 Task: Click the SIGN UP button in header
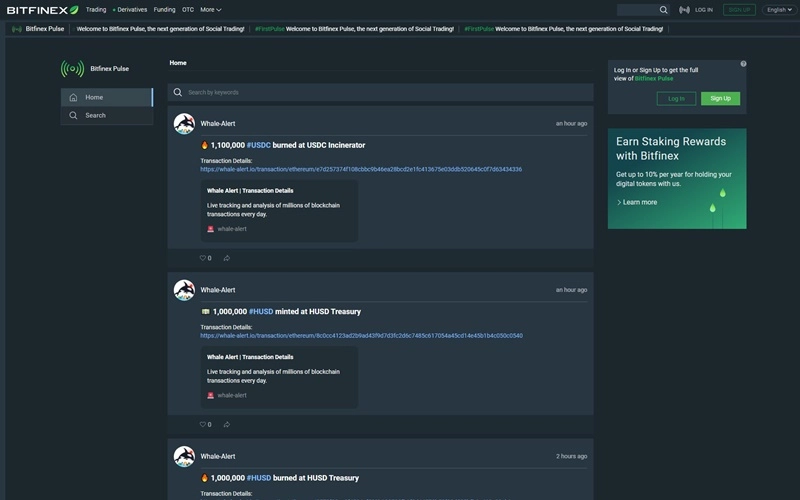pyautogui.click(x=739, y=10)
